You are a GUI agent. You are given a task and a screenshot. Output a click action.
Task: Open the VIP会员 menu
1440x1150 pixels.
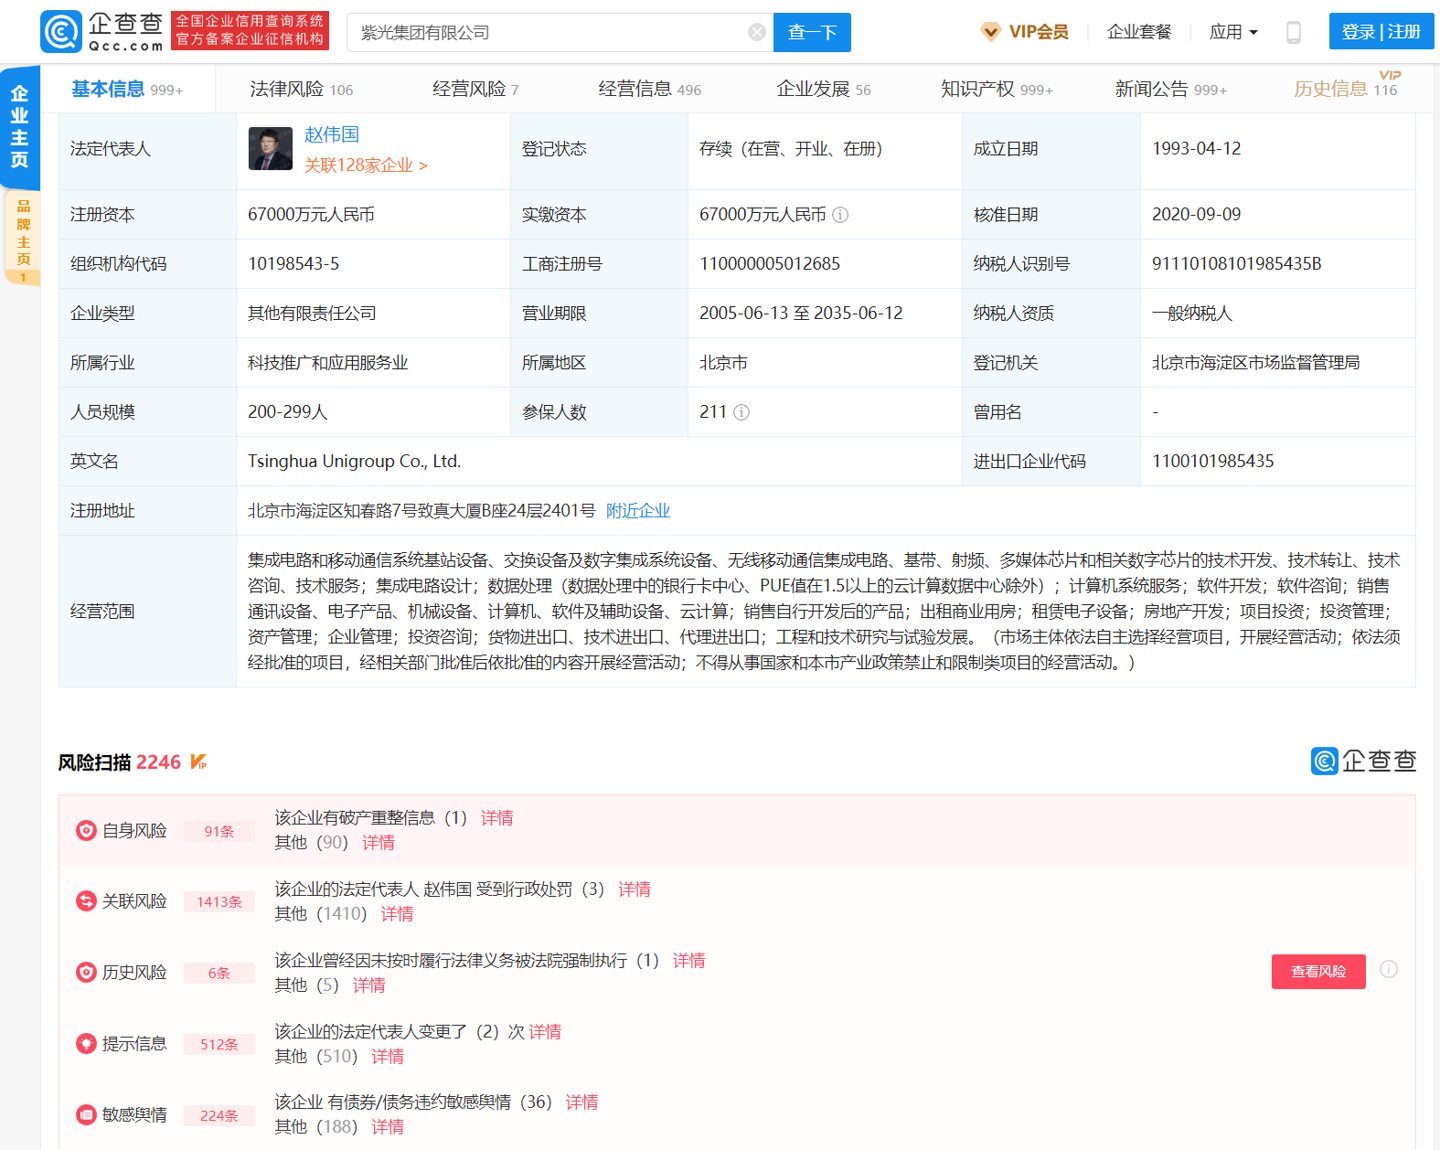1025,32
